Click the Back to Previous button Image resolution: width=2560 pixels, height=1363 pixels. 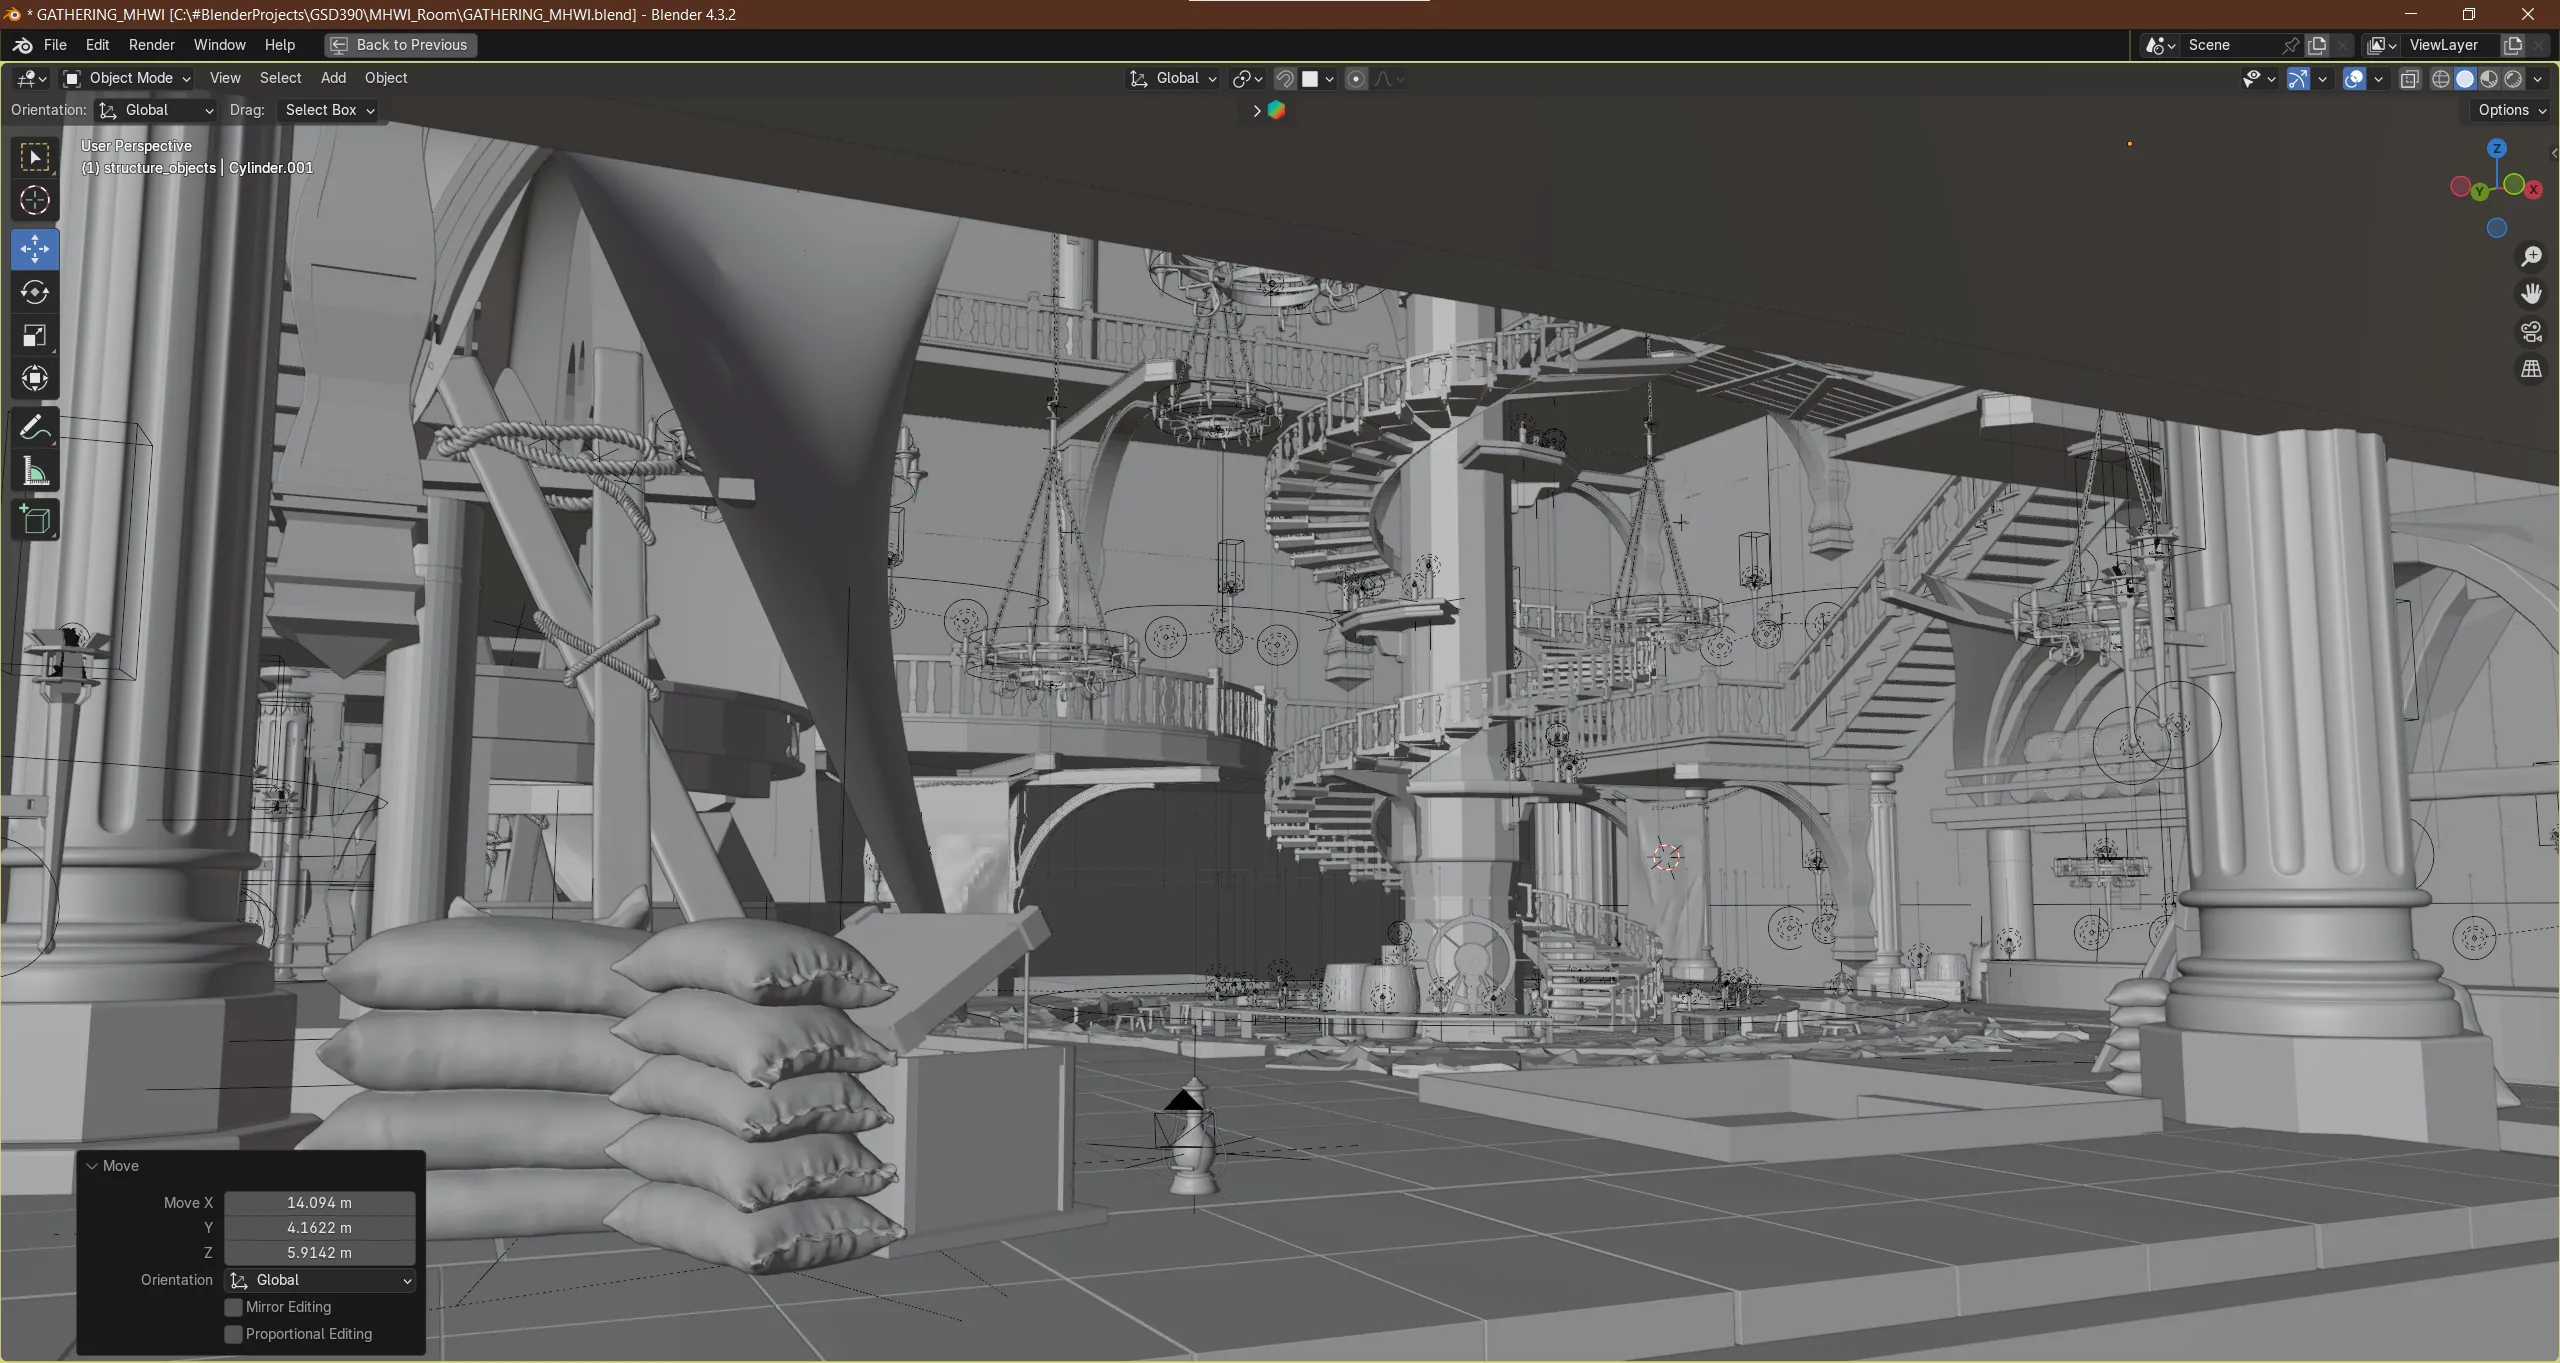coord(400,45)
